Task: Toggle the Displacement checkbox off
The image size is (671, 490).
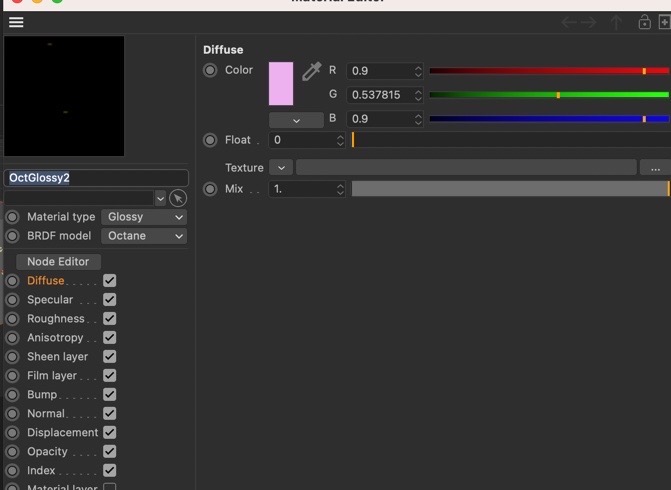Action: tap(110, 432)
